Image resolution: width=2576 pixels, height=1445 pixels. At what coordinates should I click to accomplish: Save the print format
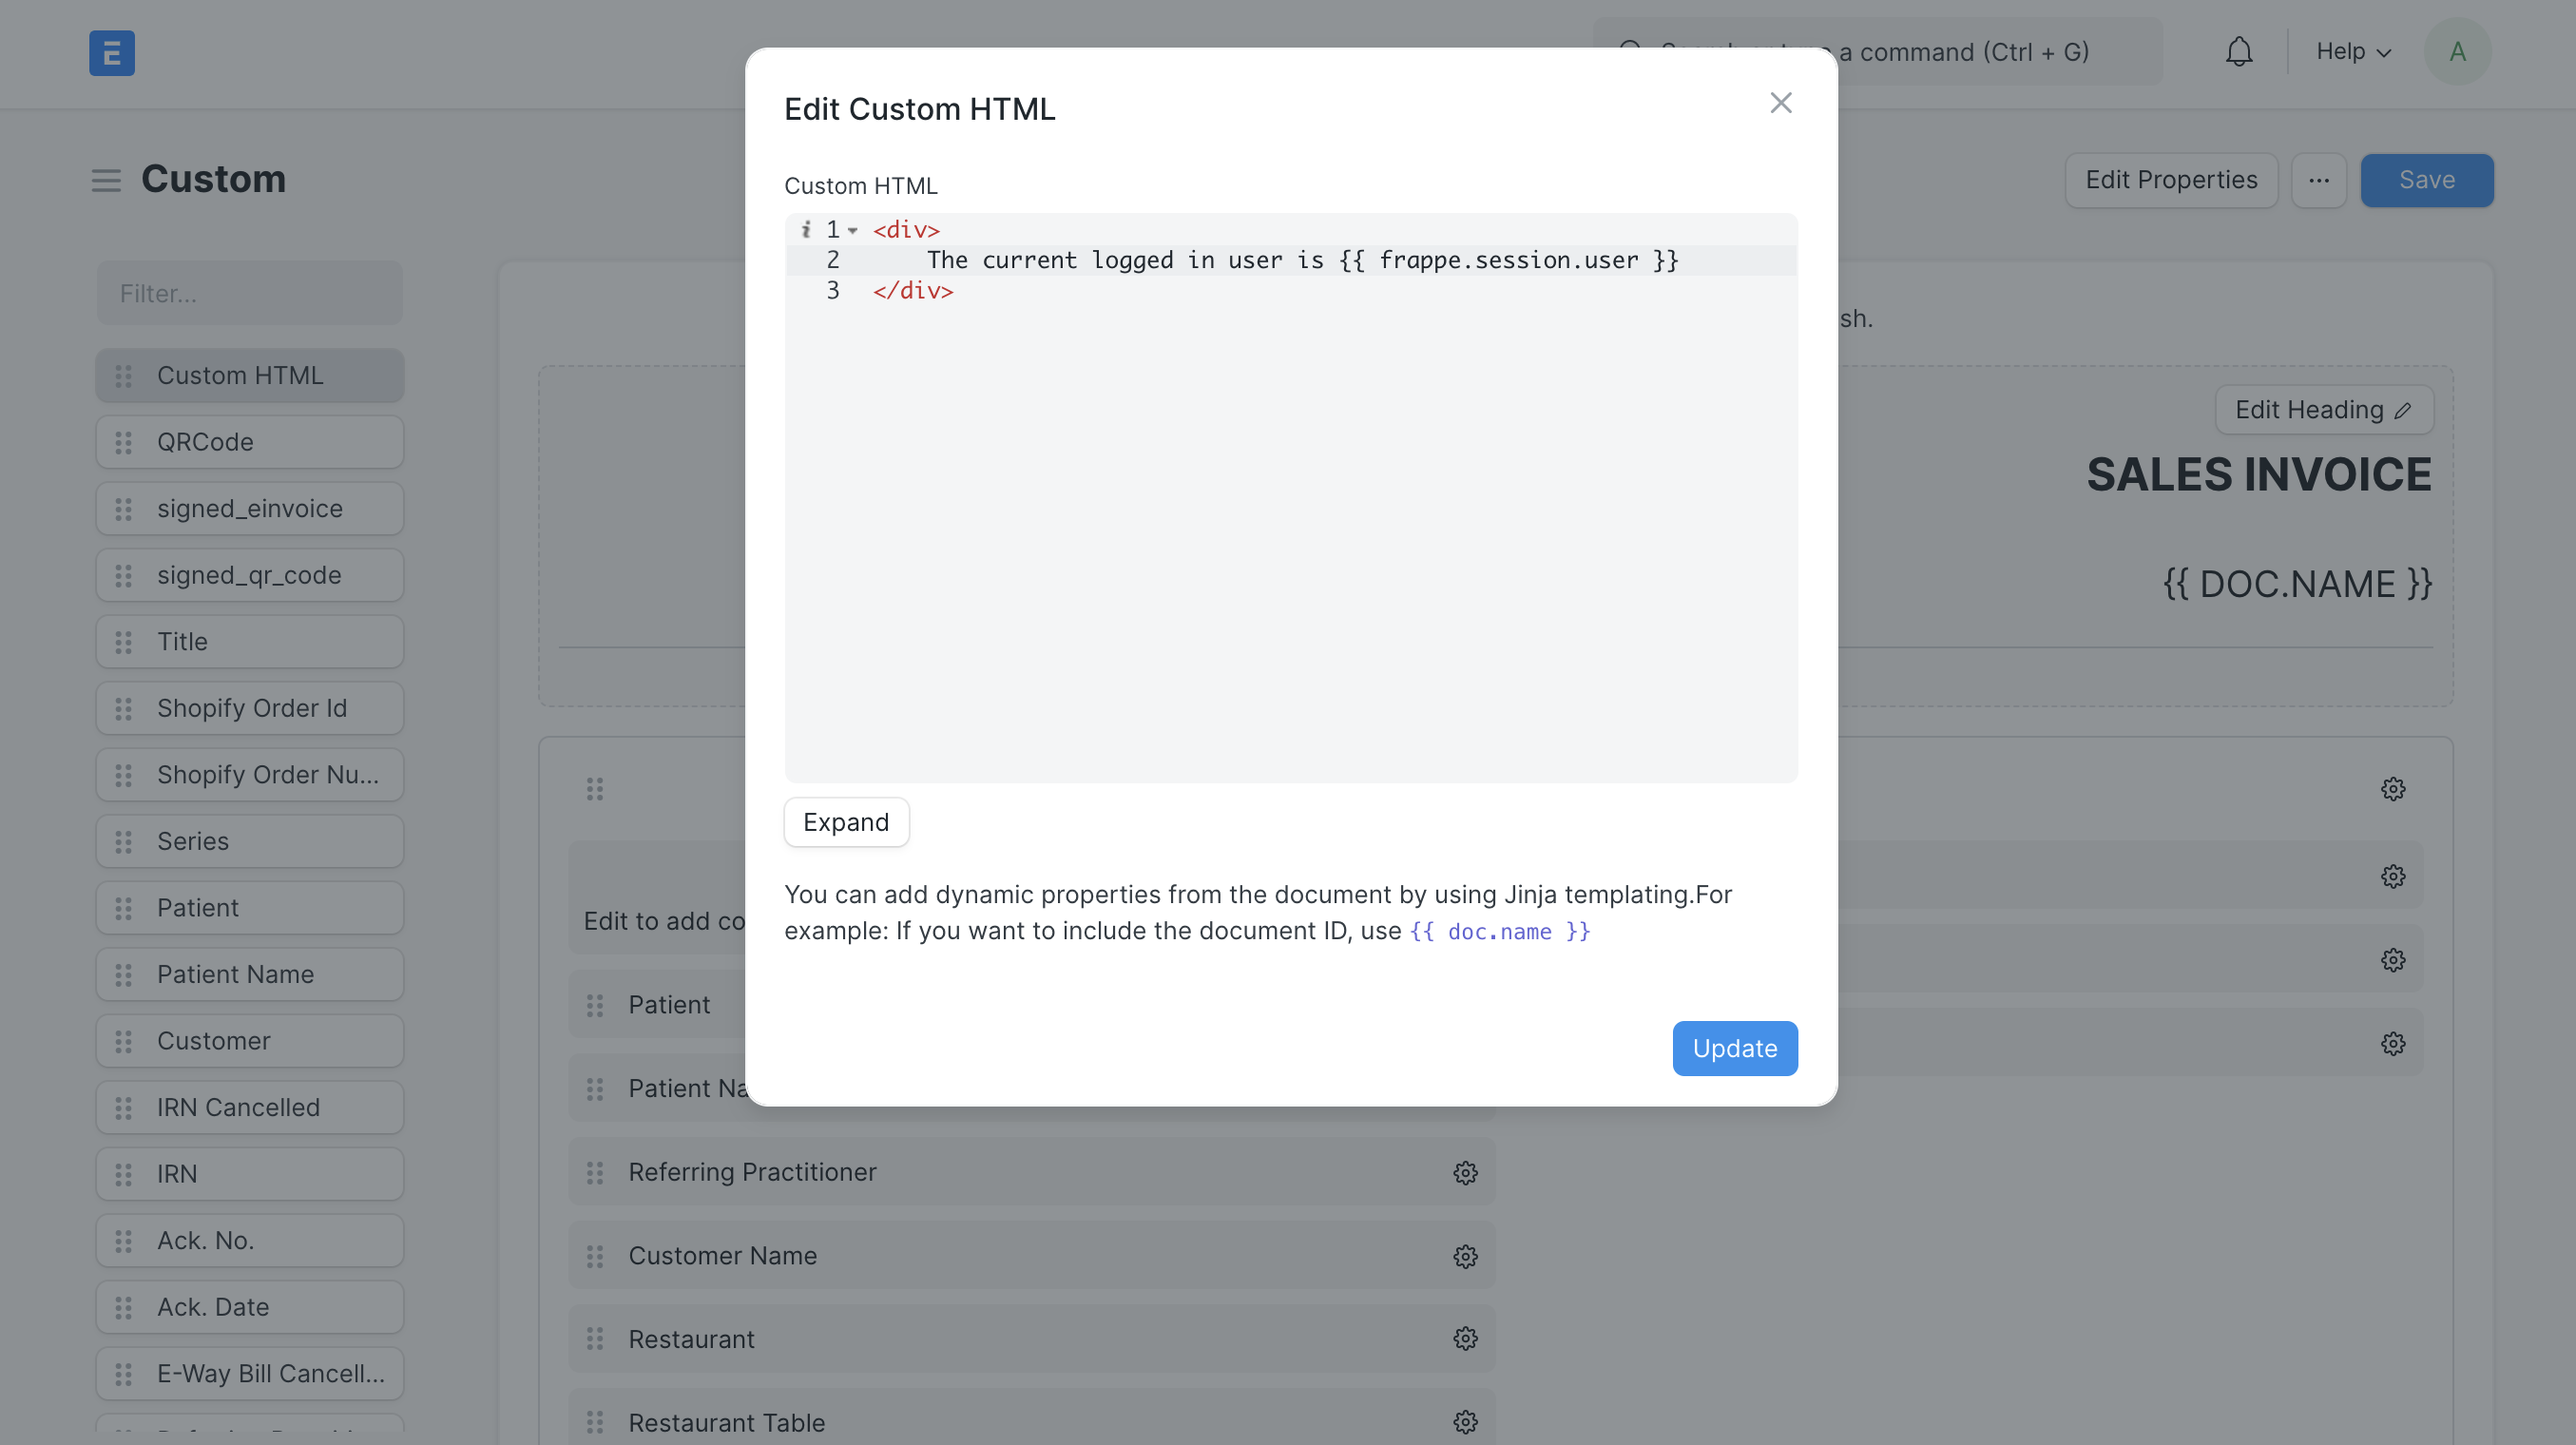2426,180
